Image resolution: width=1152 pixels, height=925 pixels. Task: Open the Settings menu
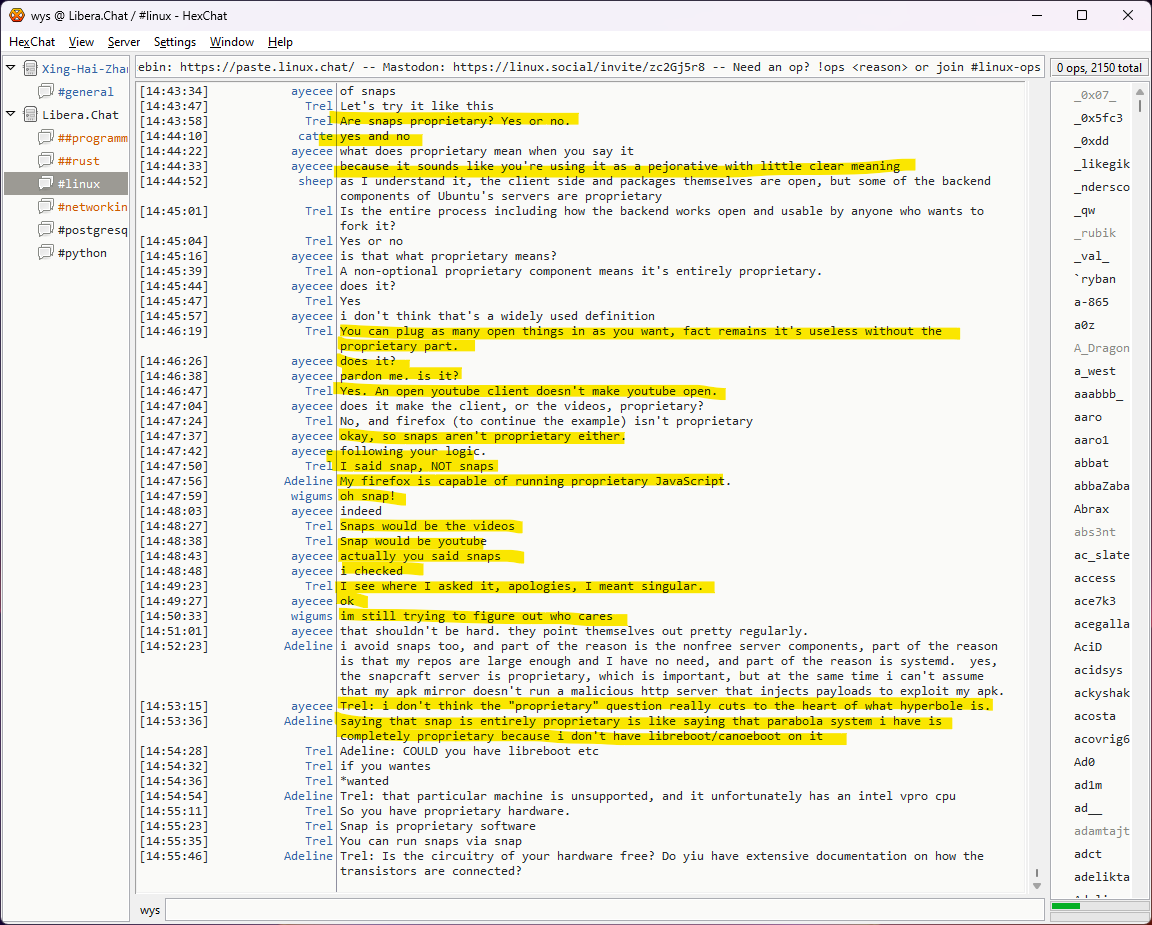[x=175, y=42]
